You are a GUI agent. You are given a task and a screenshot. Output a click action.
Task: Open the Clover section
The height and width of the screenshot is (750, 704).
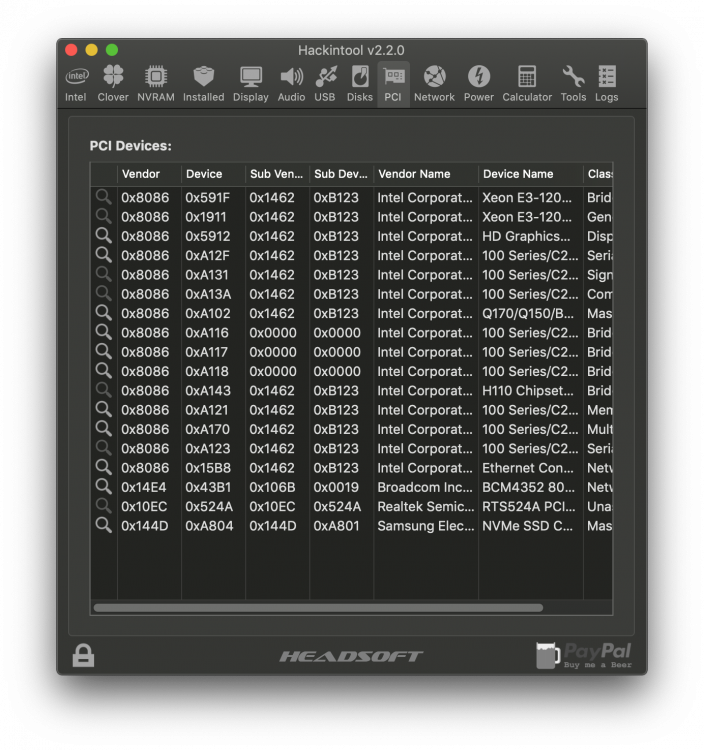click(x=113, y=84)
